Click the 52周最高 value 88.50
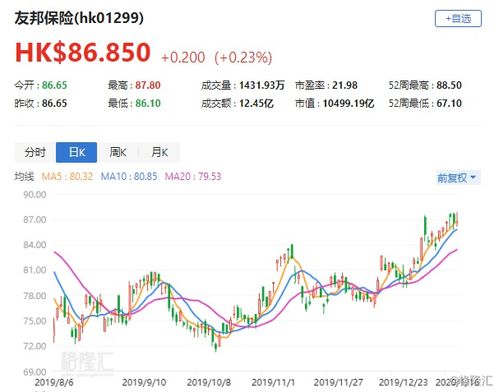The height and width of the screenshot is (392, 499). coord(449,85)
